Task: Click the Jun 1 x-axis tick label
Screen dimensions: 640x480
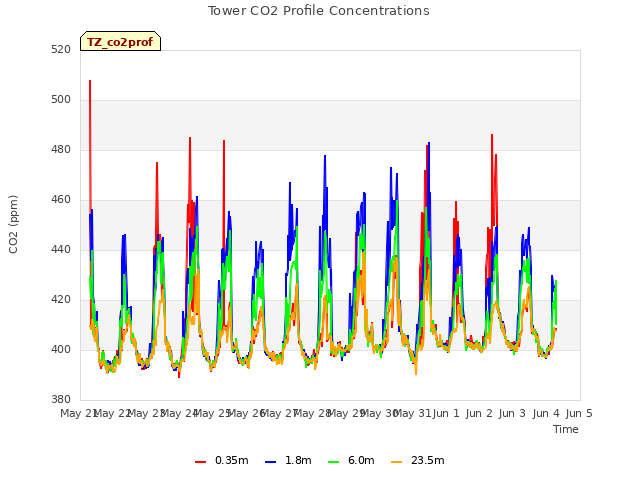Action: pos(446,413)
